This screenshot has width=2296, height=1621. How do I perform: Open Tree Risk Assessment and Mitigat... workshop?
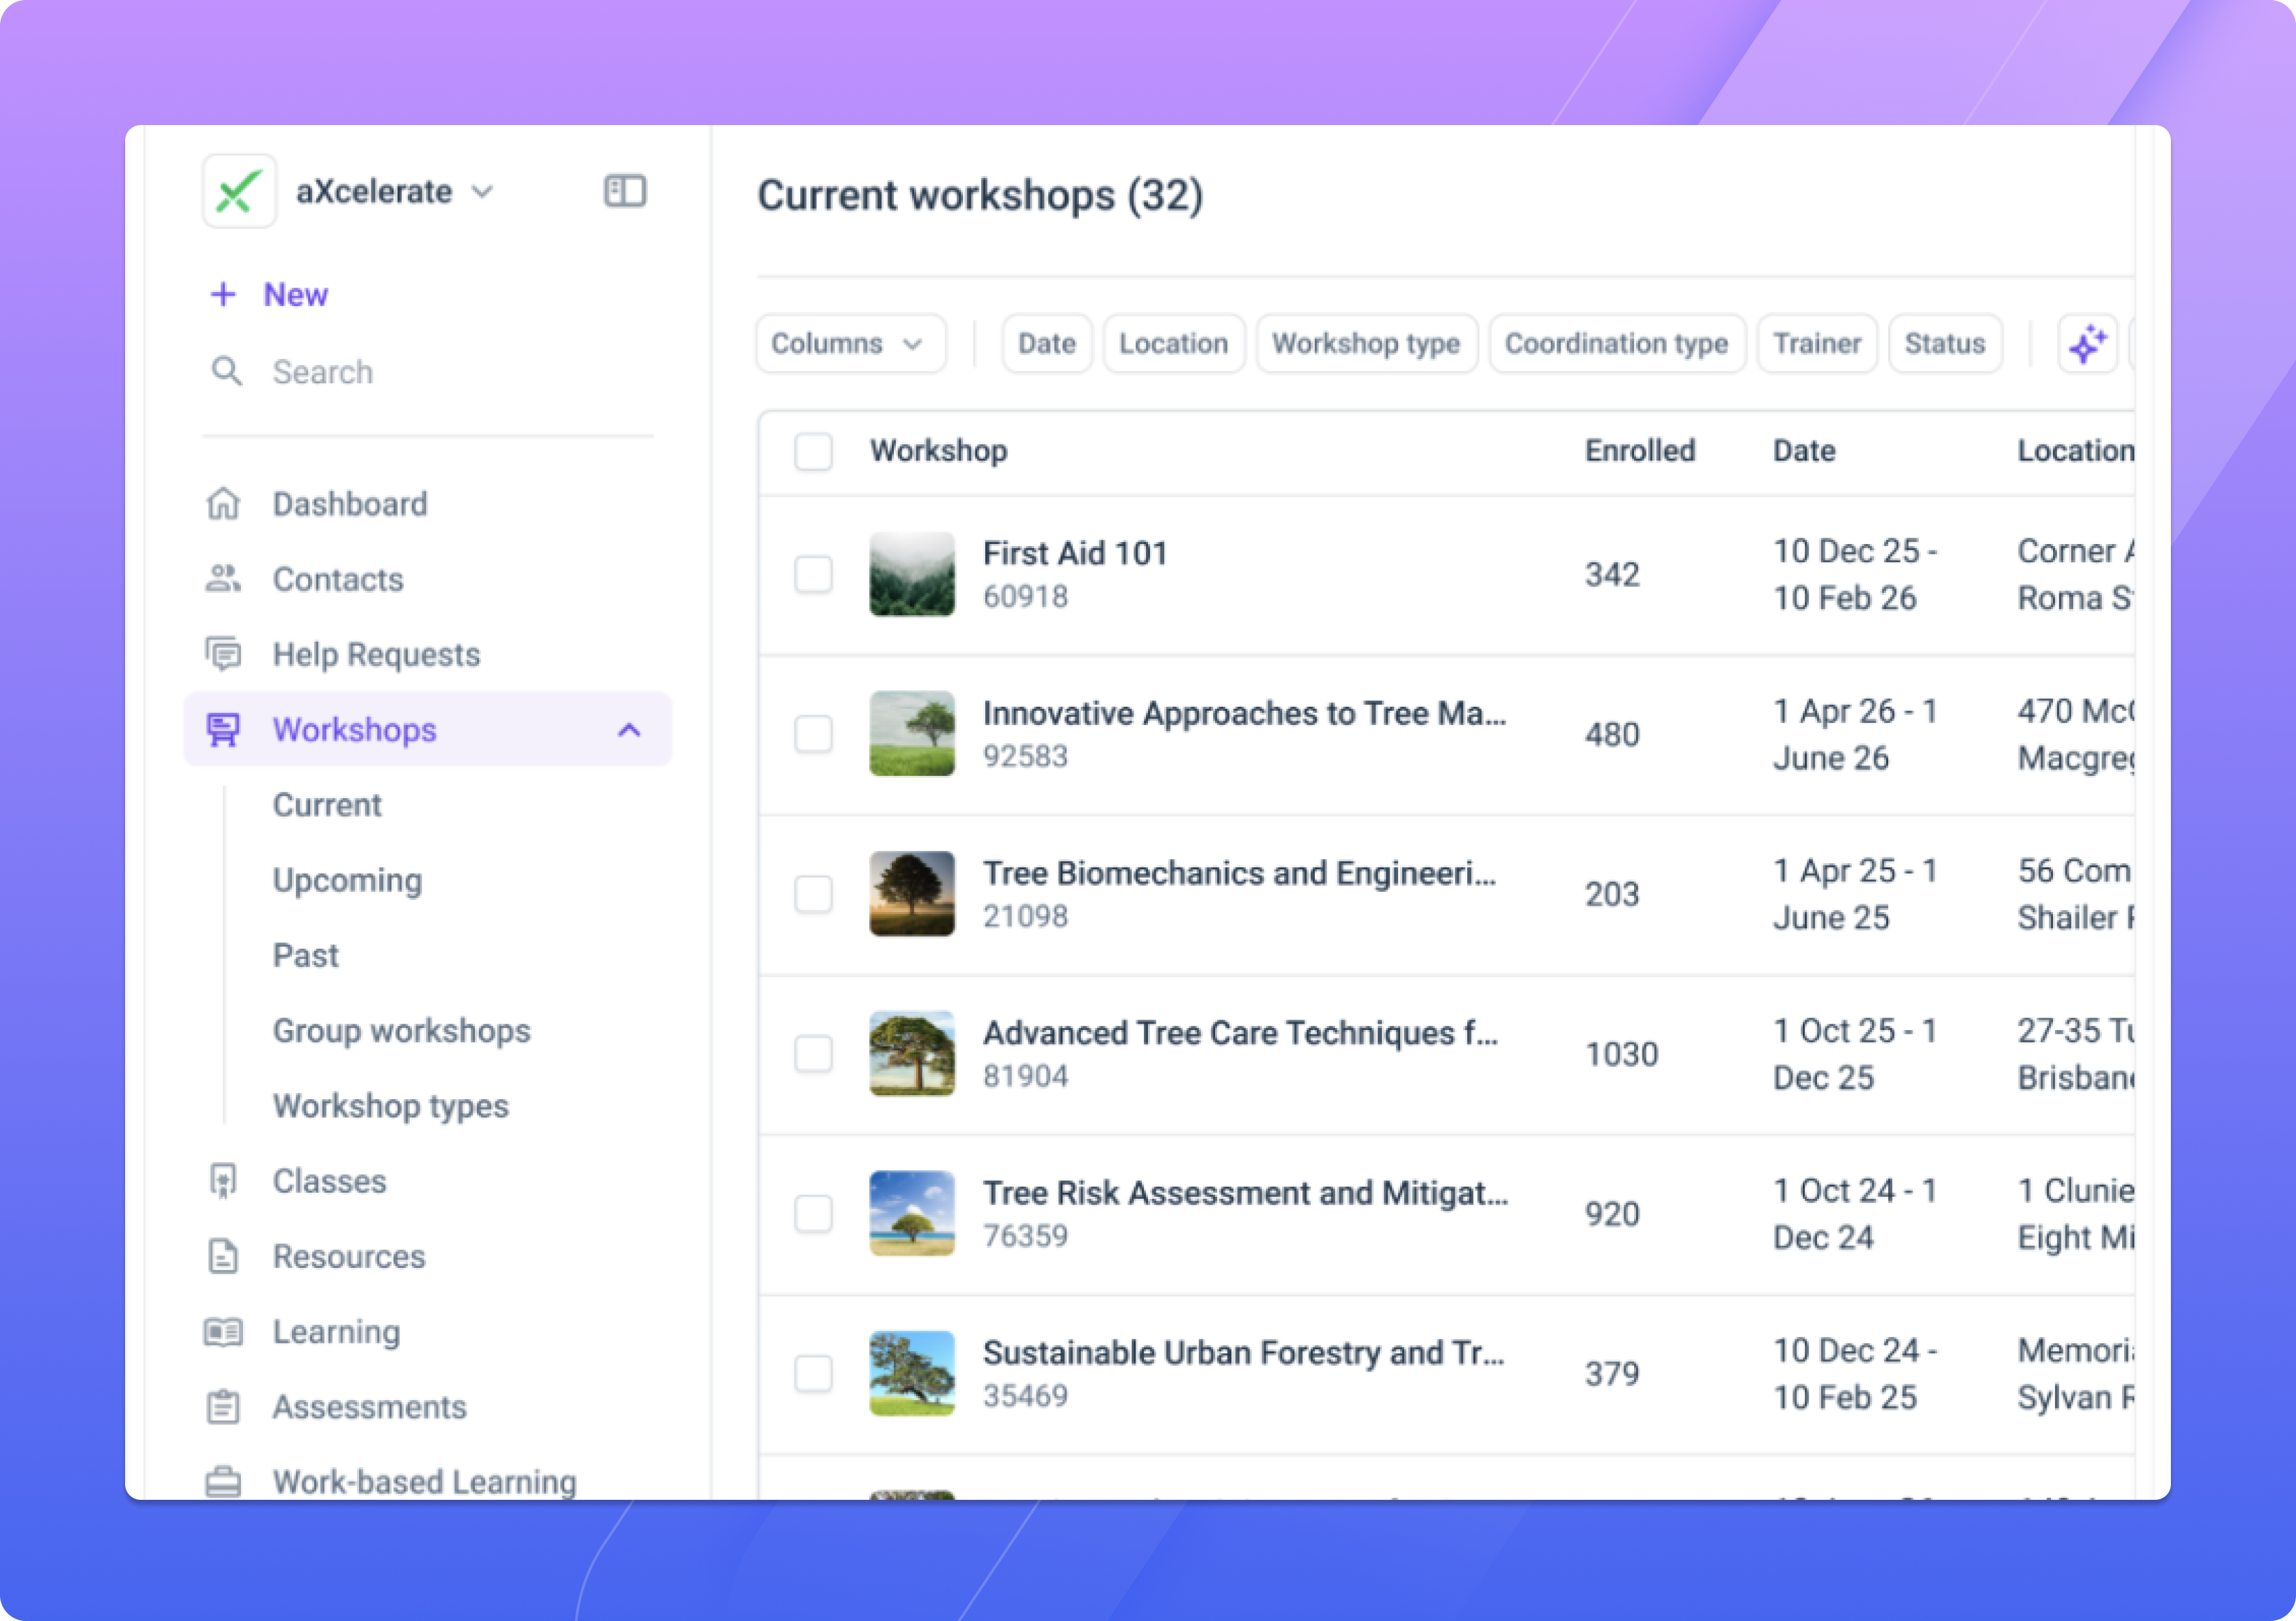click(x=1245, y=1193)
